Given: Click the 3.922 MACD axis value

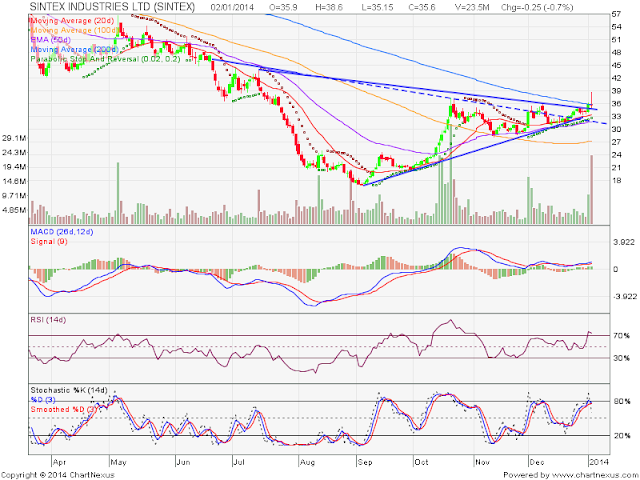Looking at the screenshot, I should [x=625, y=242].
